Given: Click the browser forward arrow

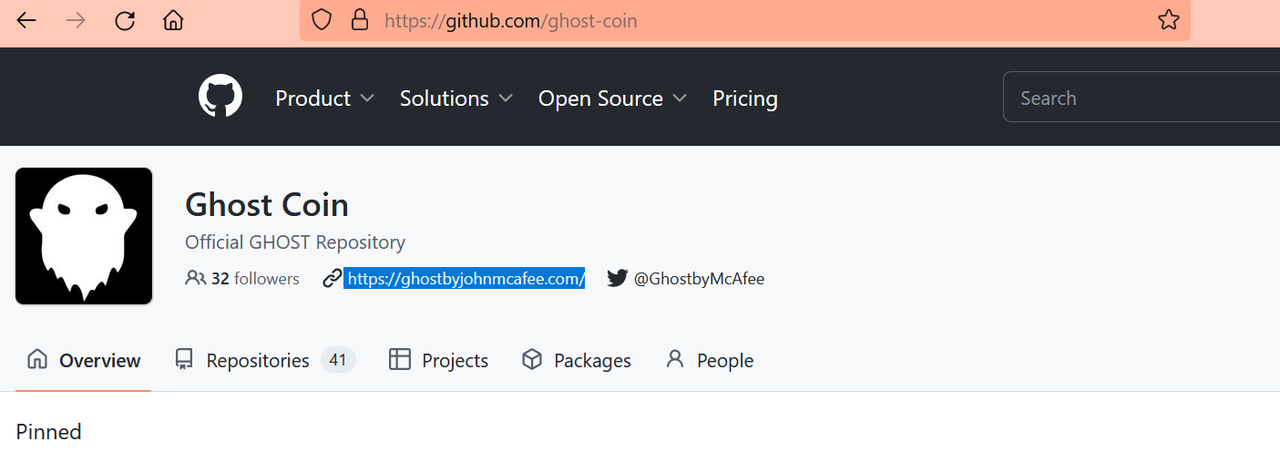Looking at the screenshot, I should tap(75, 20).
